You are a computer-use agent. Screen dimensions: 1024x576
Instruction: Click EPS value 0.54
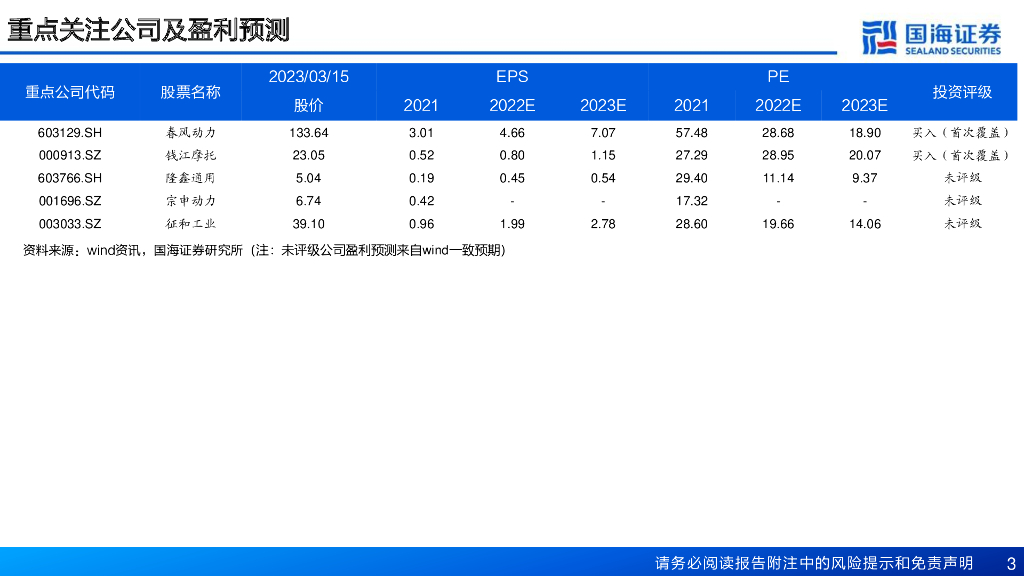[603, 178]
